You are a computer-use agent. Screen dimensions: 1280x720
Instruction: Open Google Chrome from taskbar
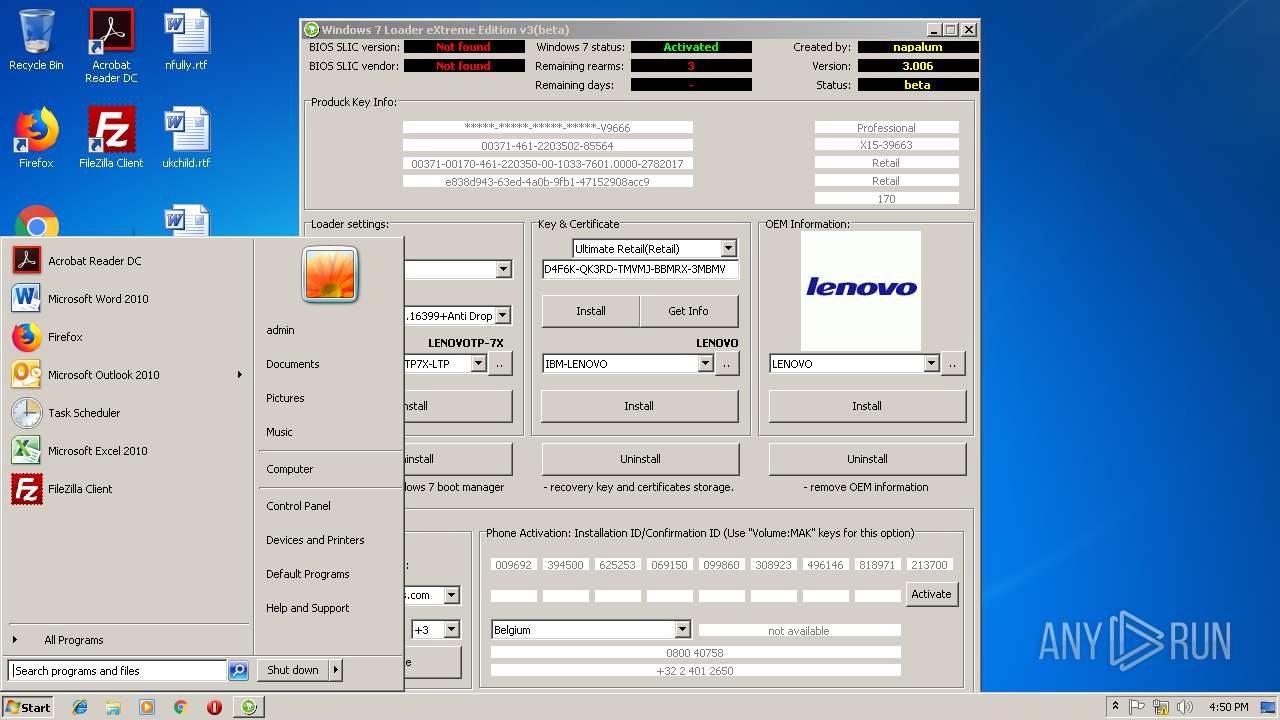tap(180, 707)
